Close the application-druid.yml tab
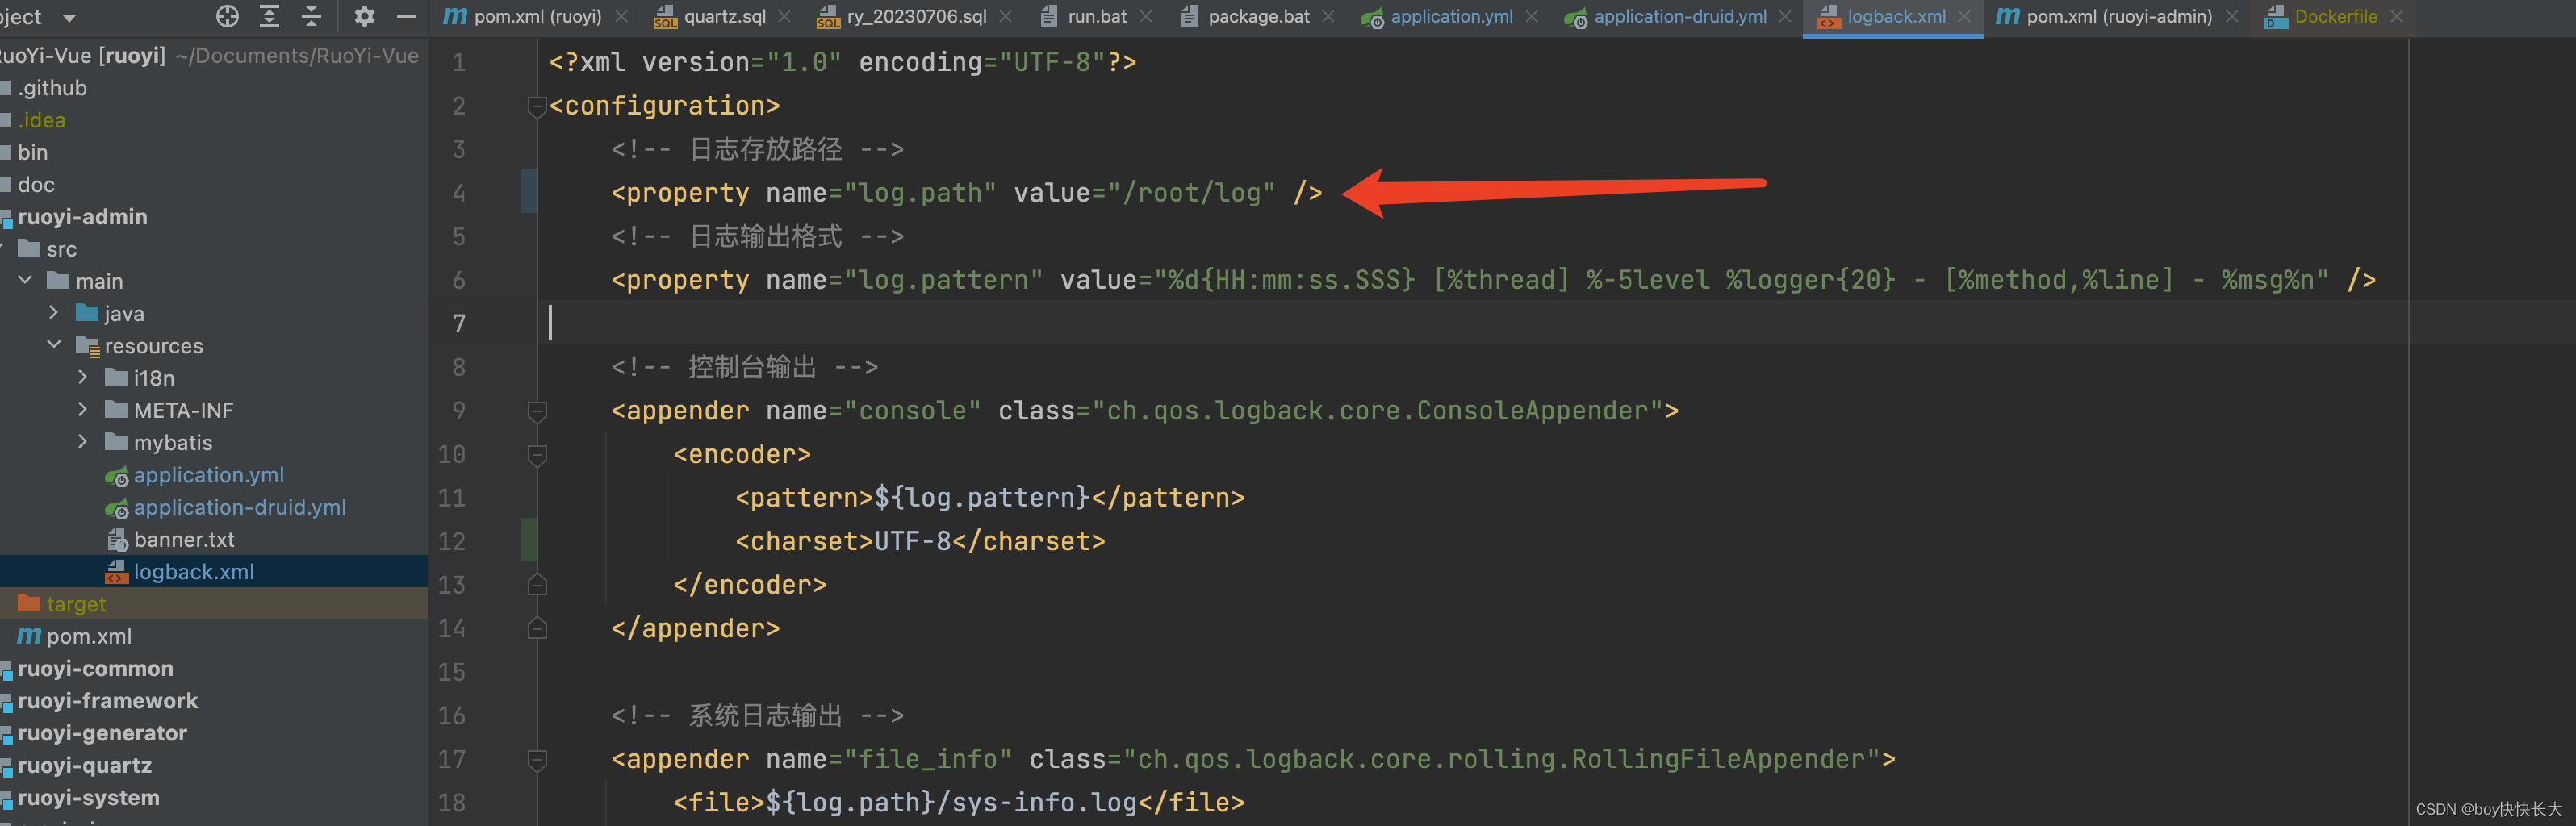The width and height of the screenshot is (2576, 826). click(1785, 17)
